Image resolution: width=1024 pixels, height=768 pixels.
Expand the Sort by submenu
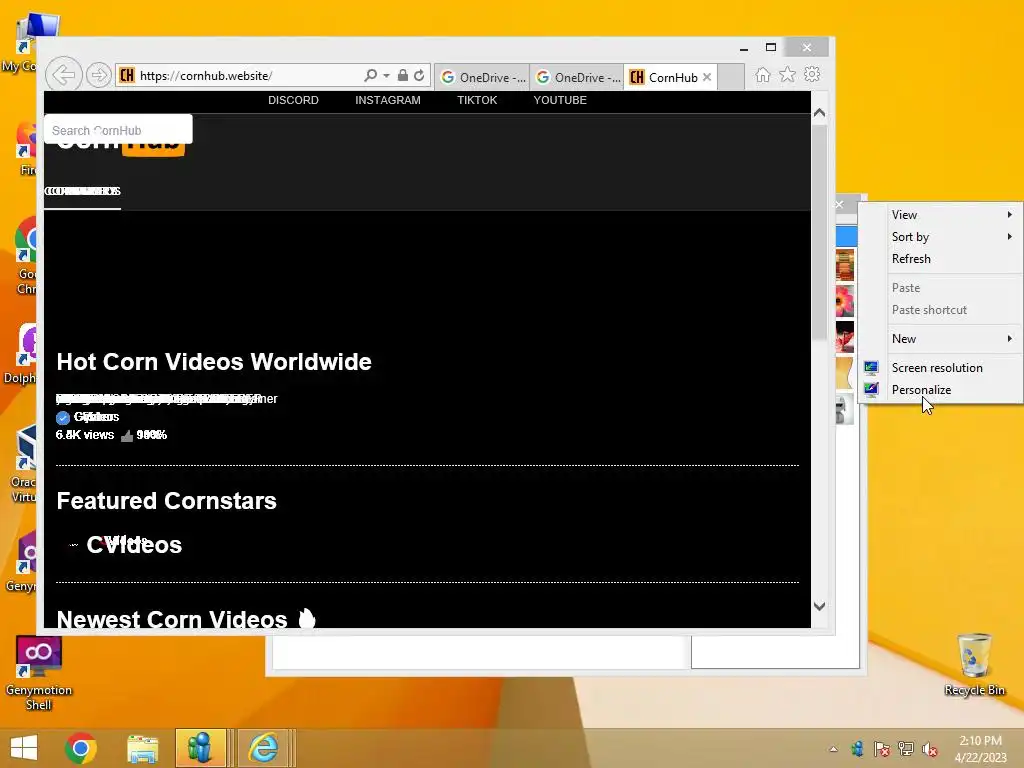[940, 237]
